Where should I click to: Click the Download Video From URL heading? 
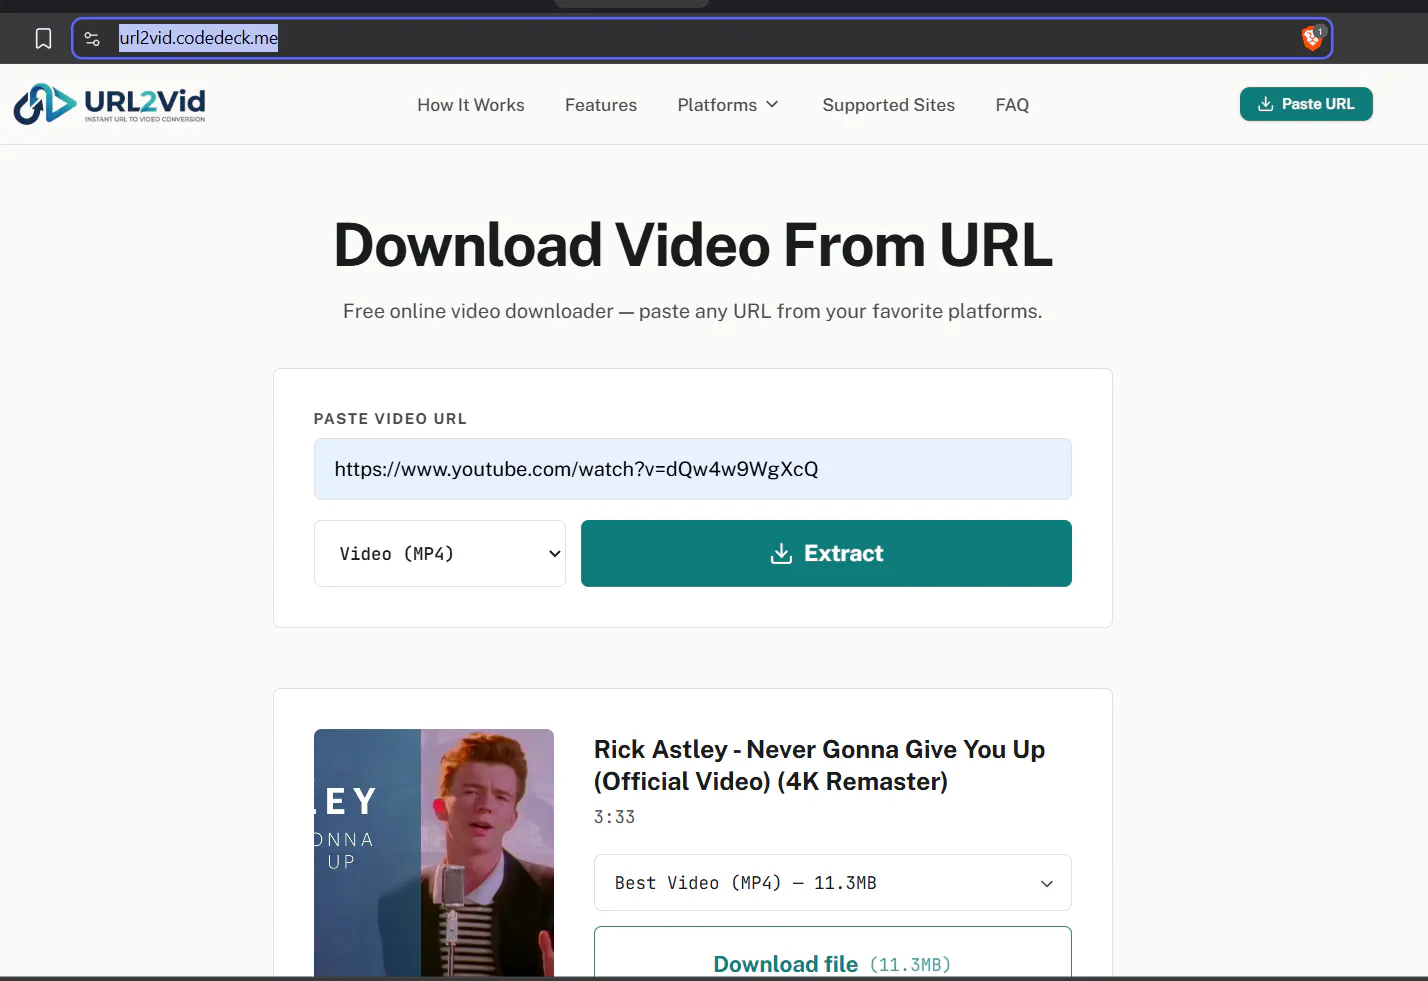tap(693, 245)
